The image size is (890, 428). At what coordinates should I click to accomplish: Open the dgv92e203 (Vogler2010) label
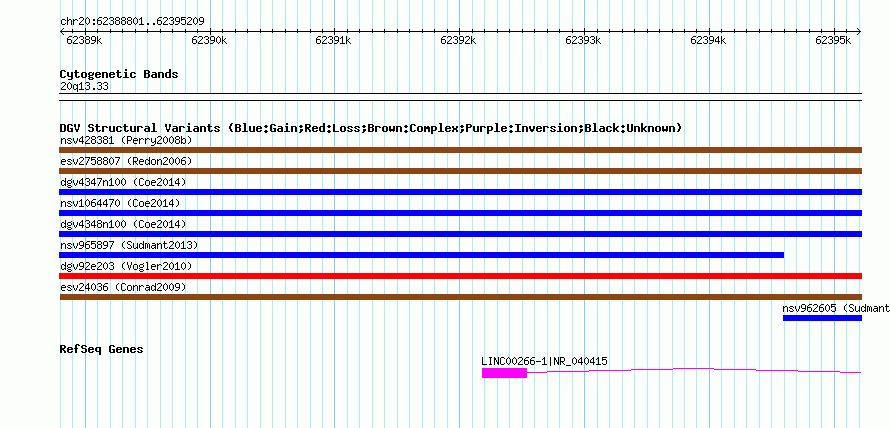126,266
